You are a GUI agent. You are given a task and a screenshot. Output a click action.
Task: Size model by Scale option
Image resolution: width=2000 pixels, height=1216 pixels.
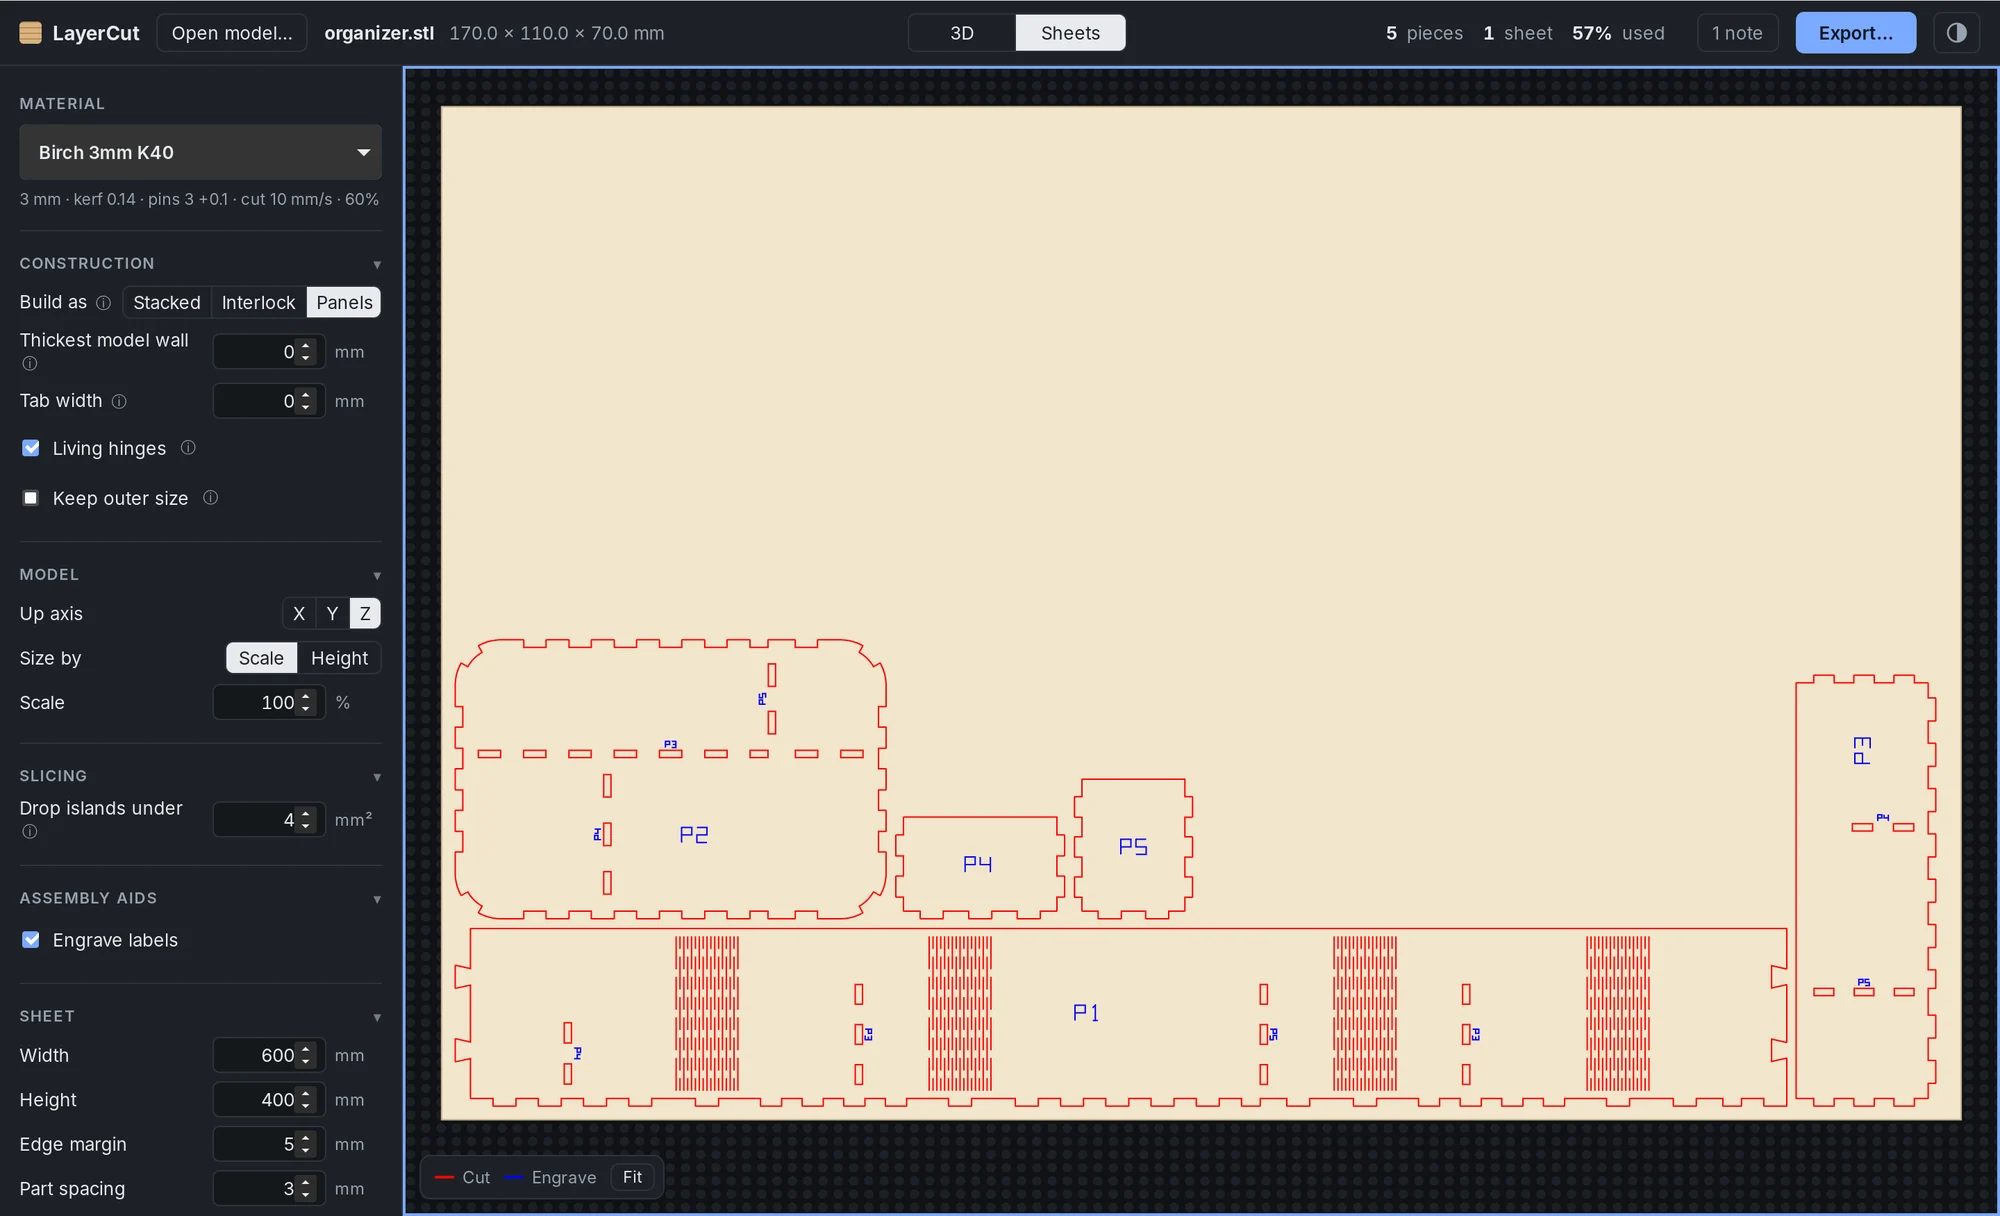(x=261, y=658)
